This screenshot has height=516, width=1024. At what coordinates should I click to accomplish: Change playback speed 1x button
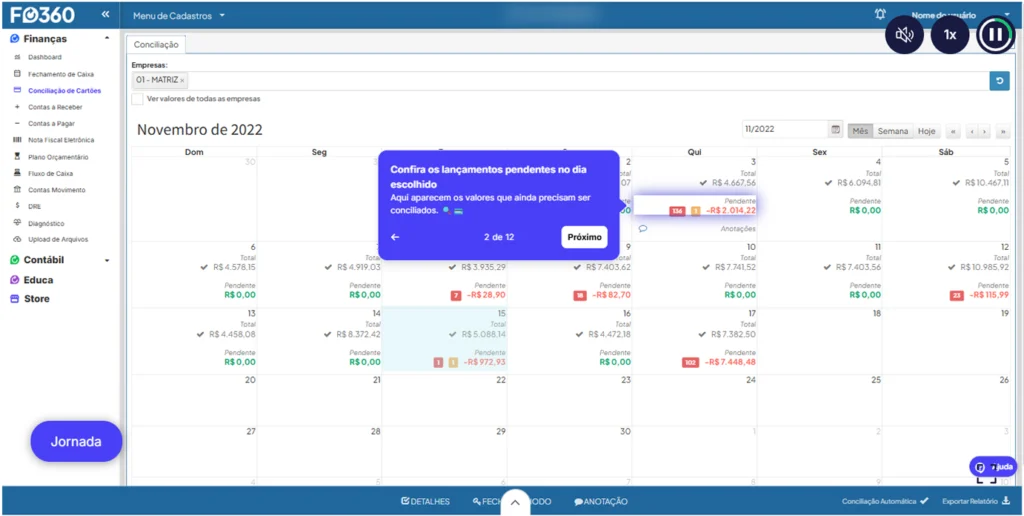[x=950, y=35]
